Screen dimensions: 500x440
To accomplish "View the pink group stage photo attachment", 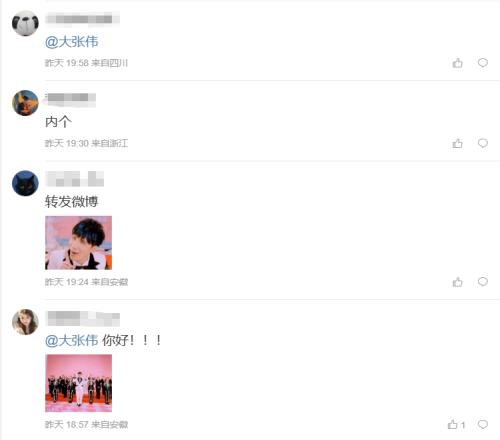I will coord(79,383).
